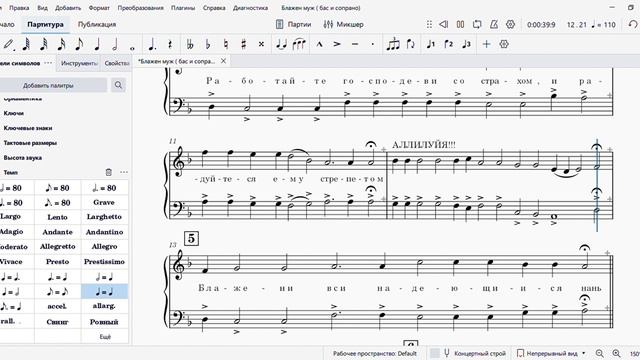
Task: Click Ещё to show more tempo items
Action: pos(105,337)
